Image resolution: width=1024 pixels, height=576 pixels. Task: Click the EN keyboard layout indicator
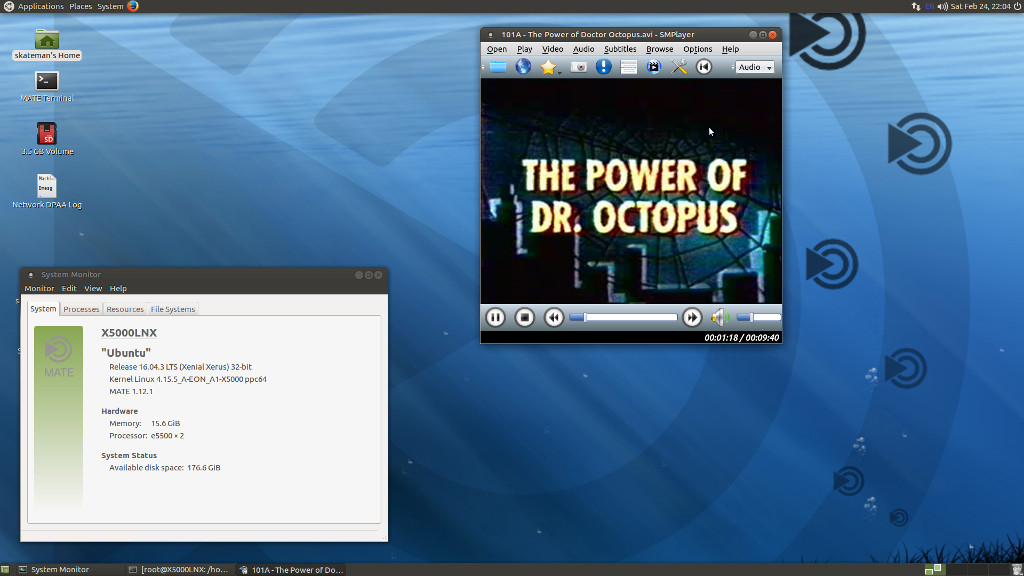[929, 7]
